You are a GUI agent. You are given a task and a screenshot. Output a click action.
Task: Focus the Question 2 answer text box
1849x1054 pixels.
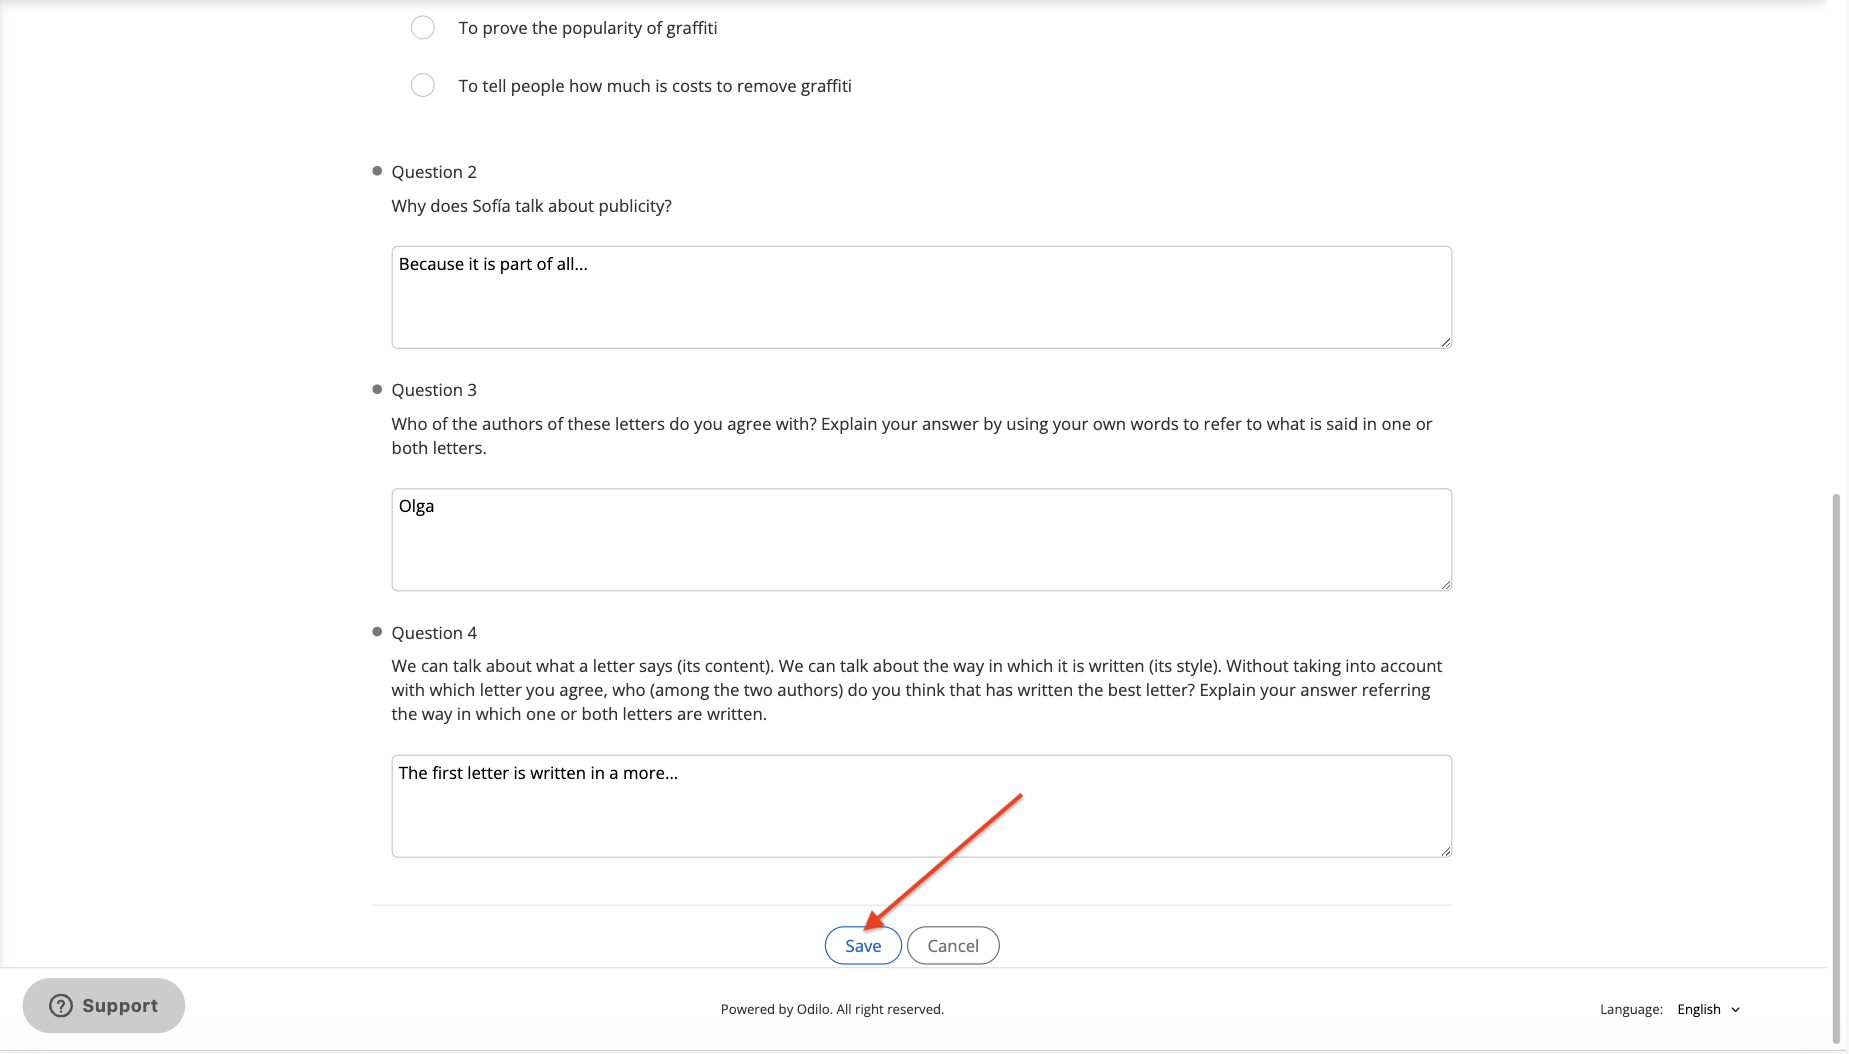coord(921,297)
